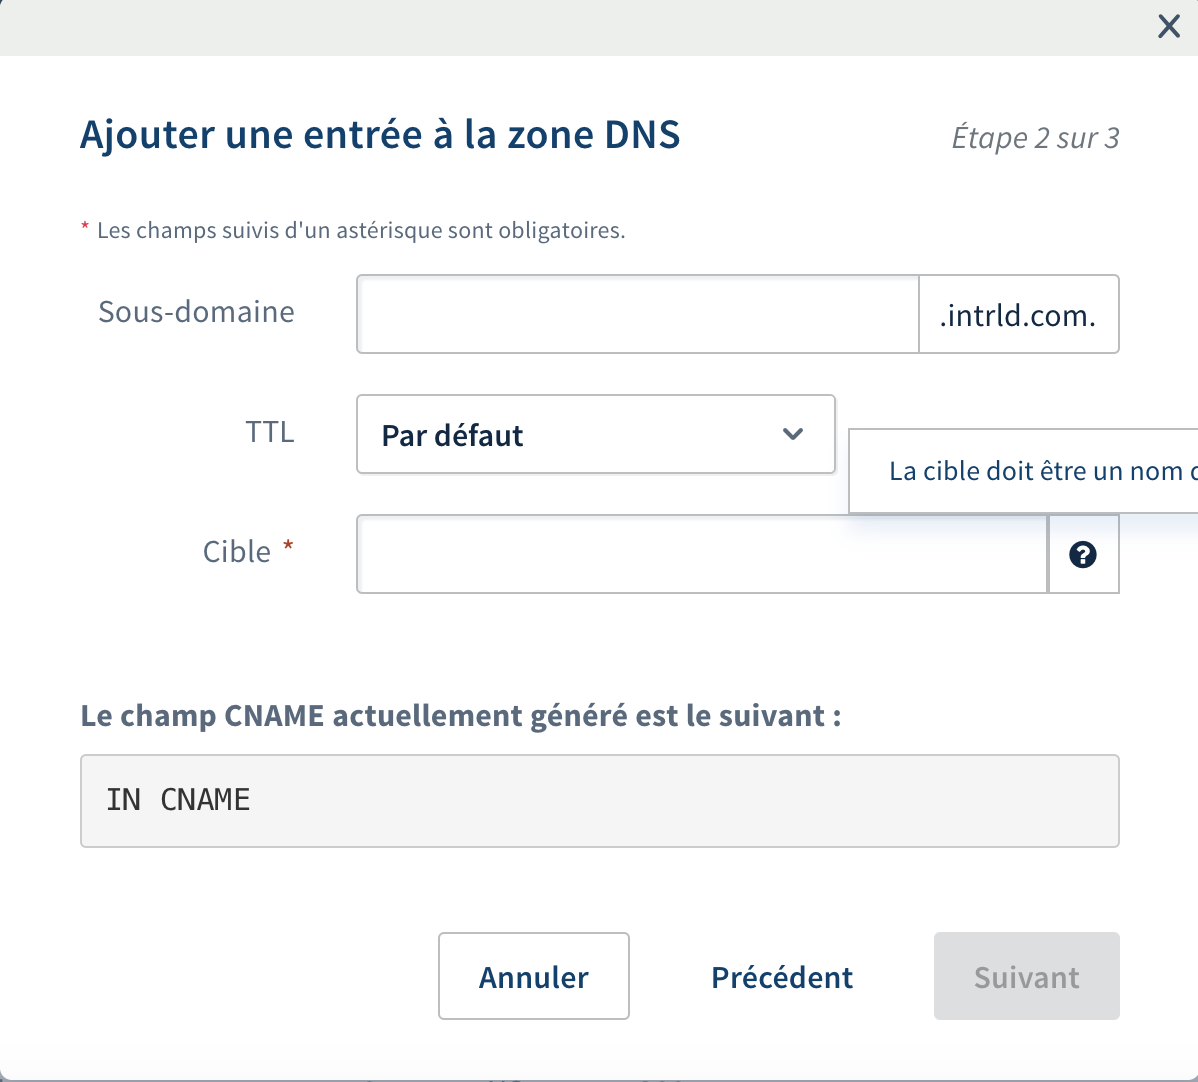Screen dimensions: 1198x1082
Task: Click the question mark help icon beside Cible
Action: (x=1083, y=555)
